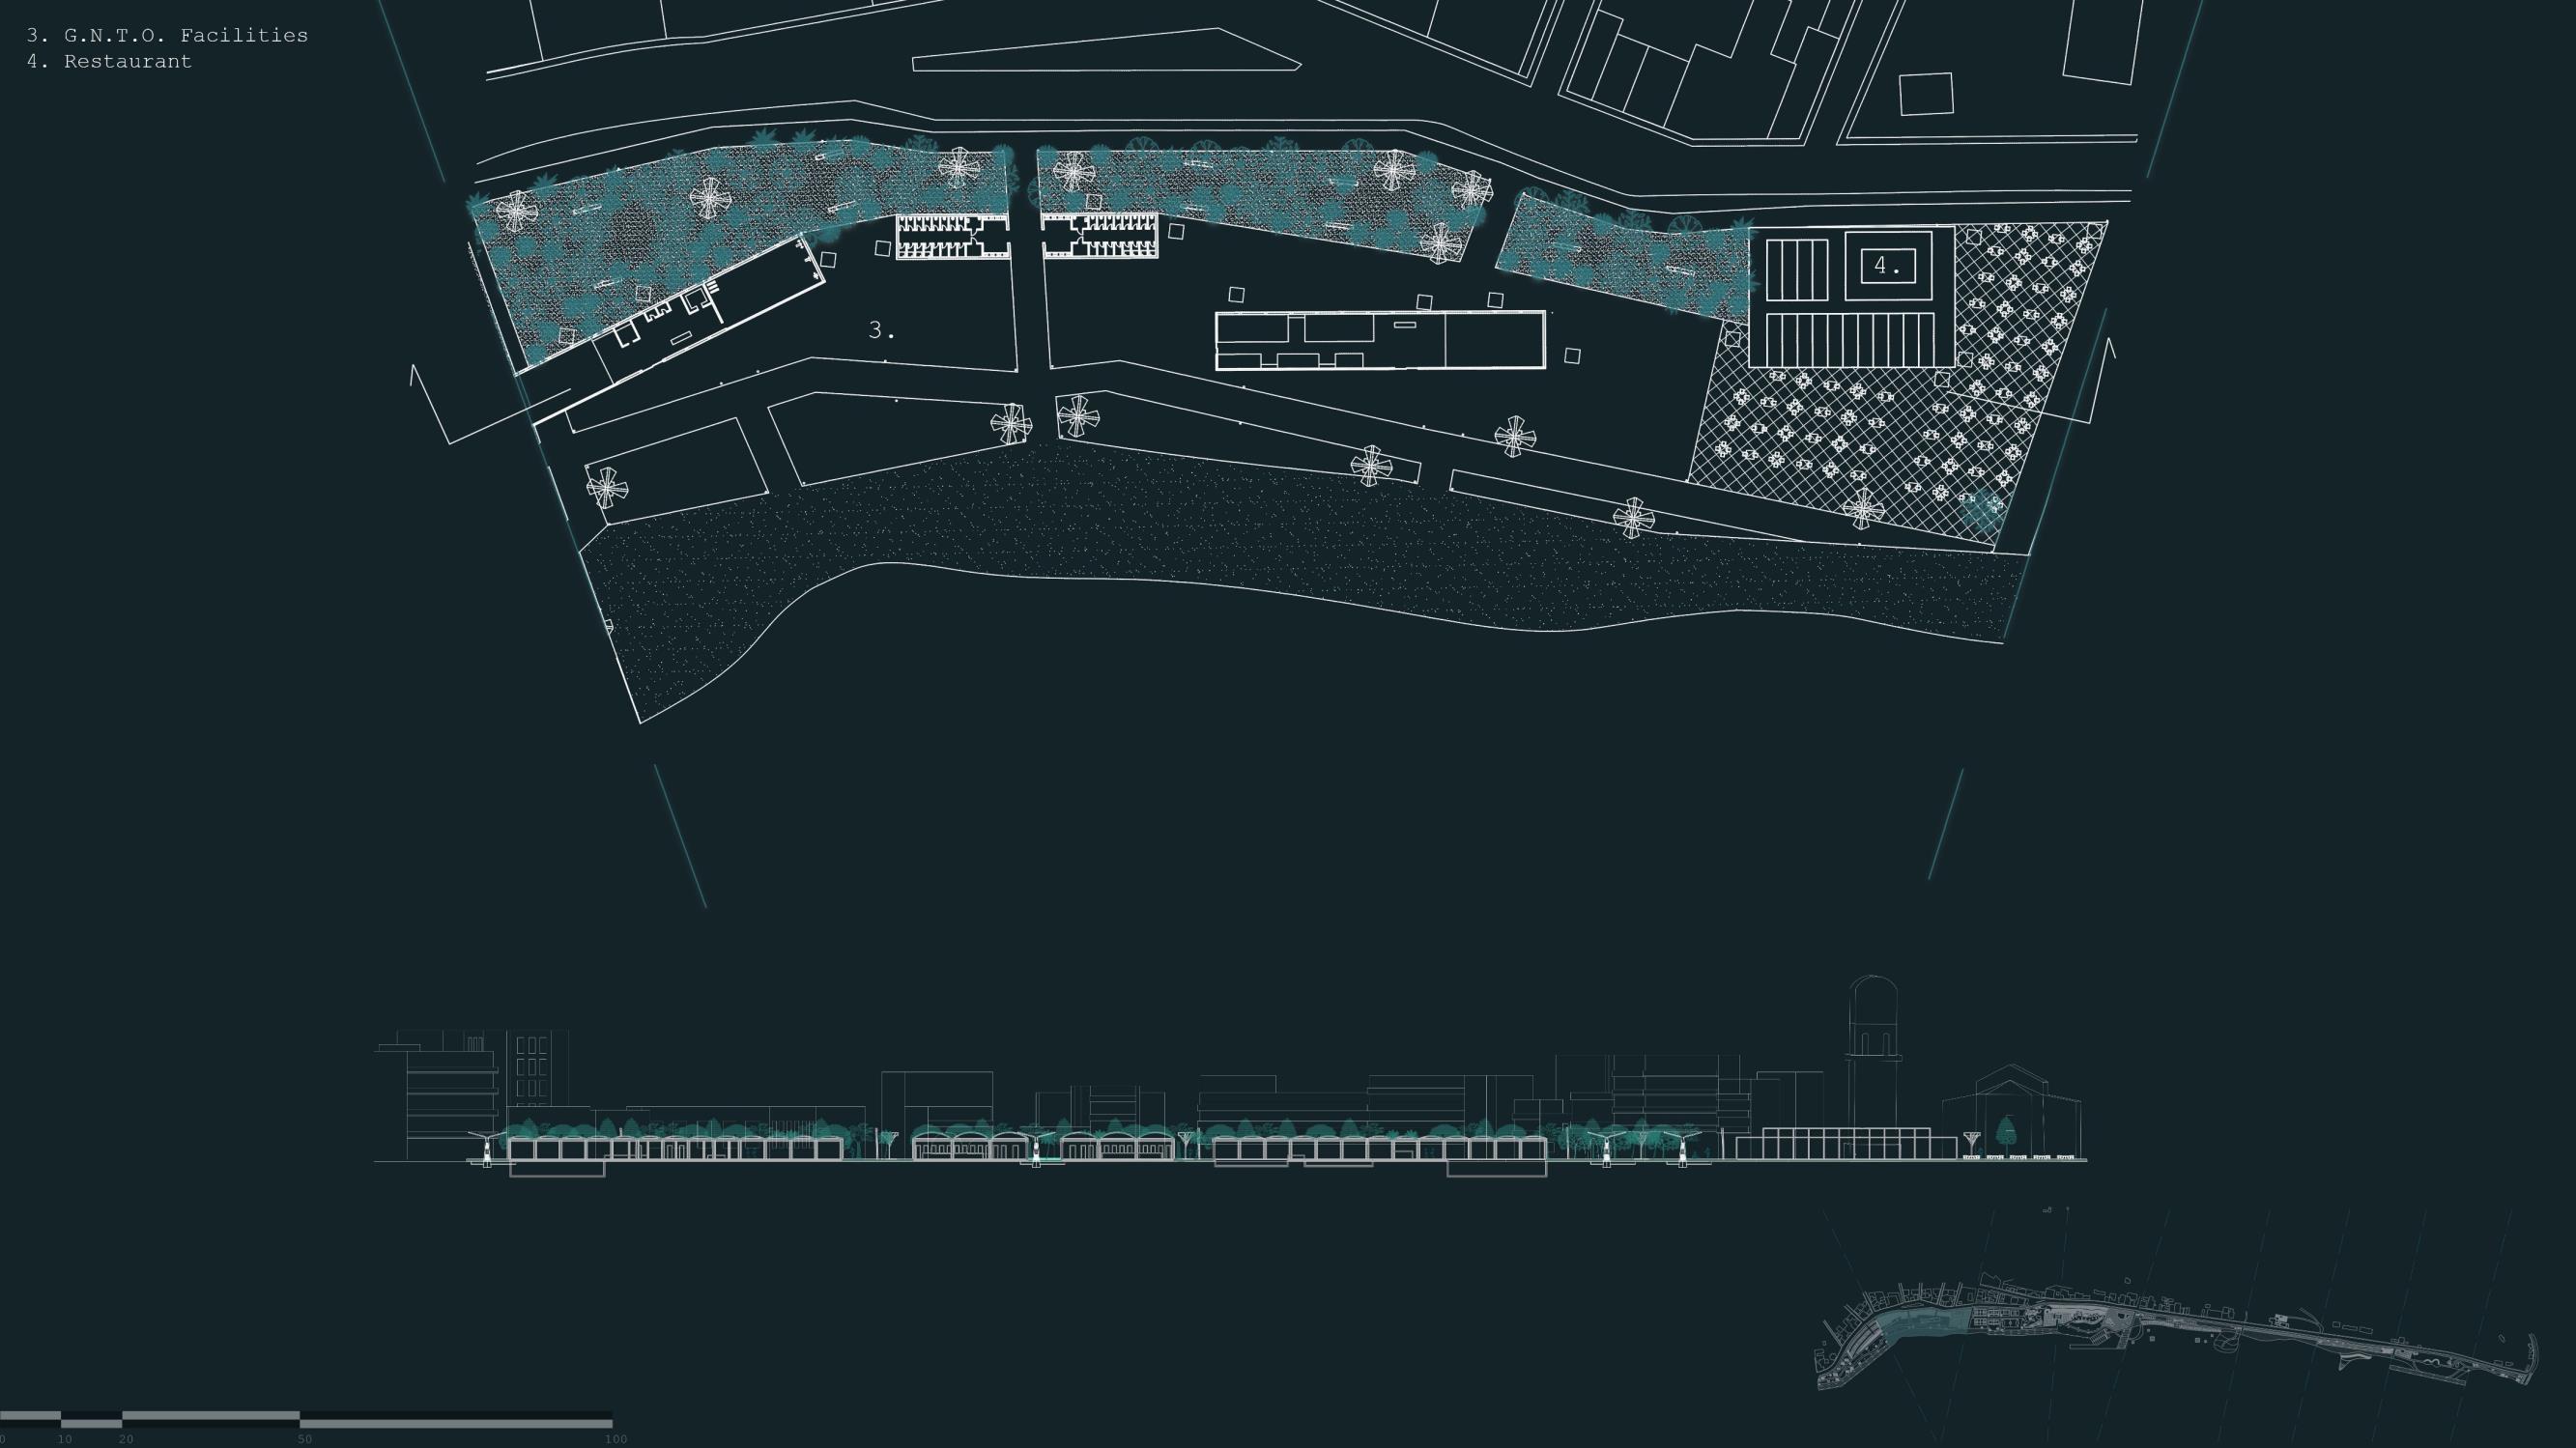Select the small isolated square building top-right
Image resolution: width=2576 pixels, height=1448 pixels.
click(x=1925, y=94)
